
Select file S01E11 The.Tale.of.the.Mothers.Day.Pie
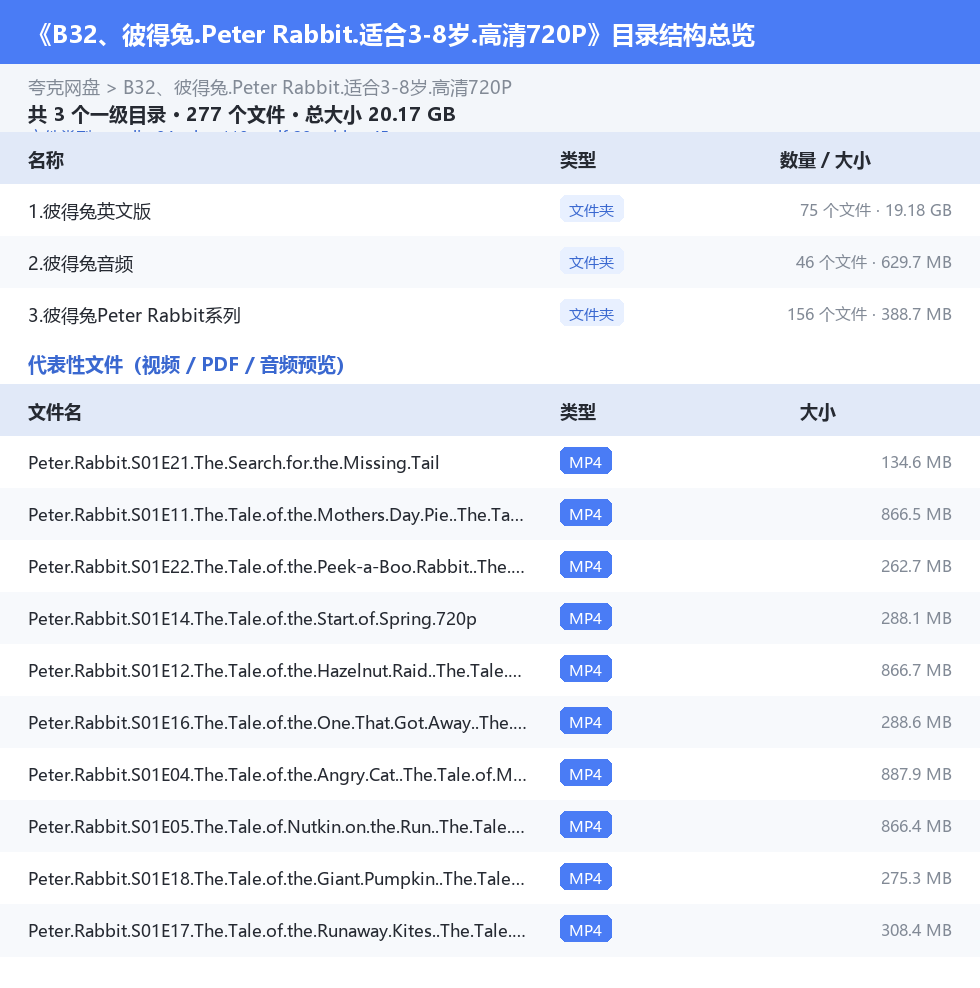click(276, 515)
